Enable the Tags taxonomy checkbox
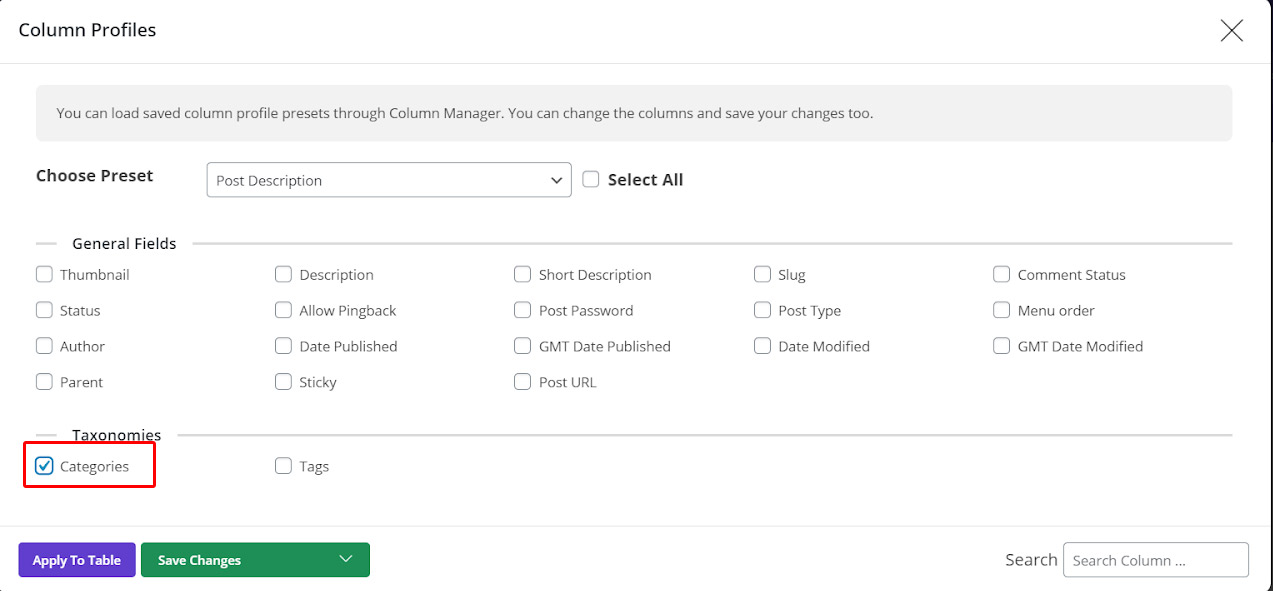The image size is (1273, 591). click(x=283, y=465)
